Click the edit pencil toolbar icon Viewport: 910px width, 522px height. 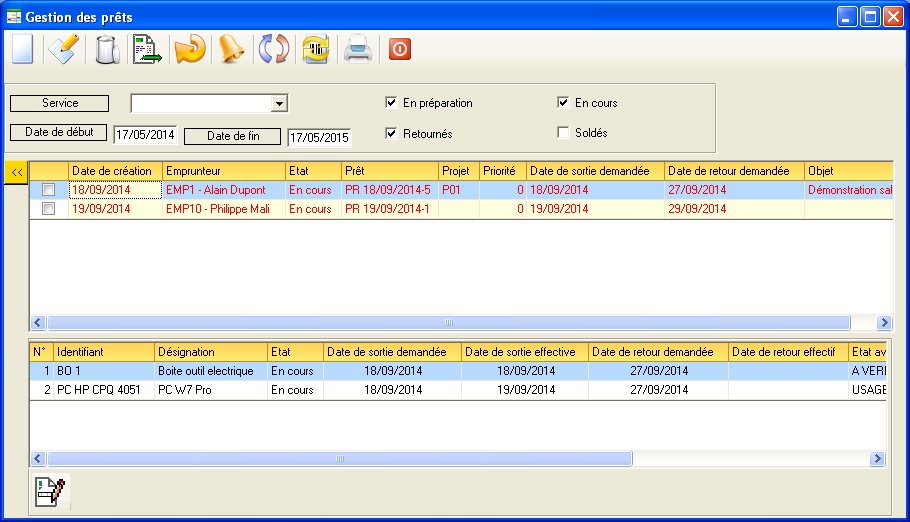(x=63, y=49)
